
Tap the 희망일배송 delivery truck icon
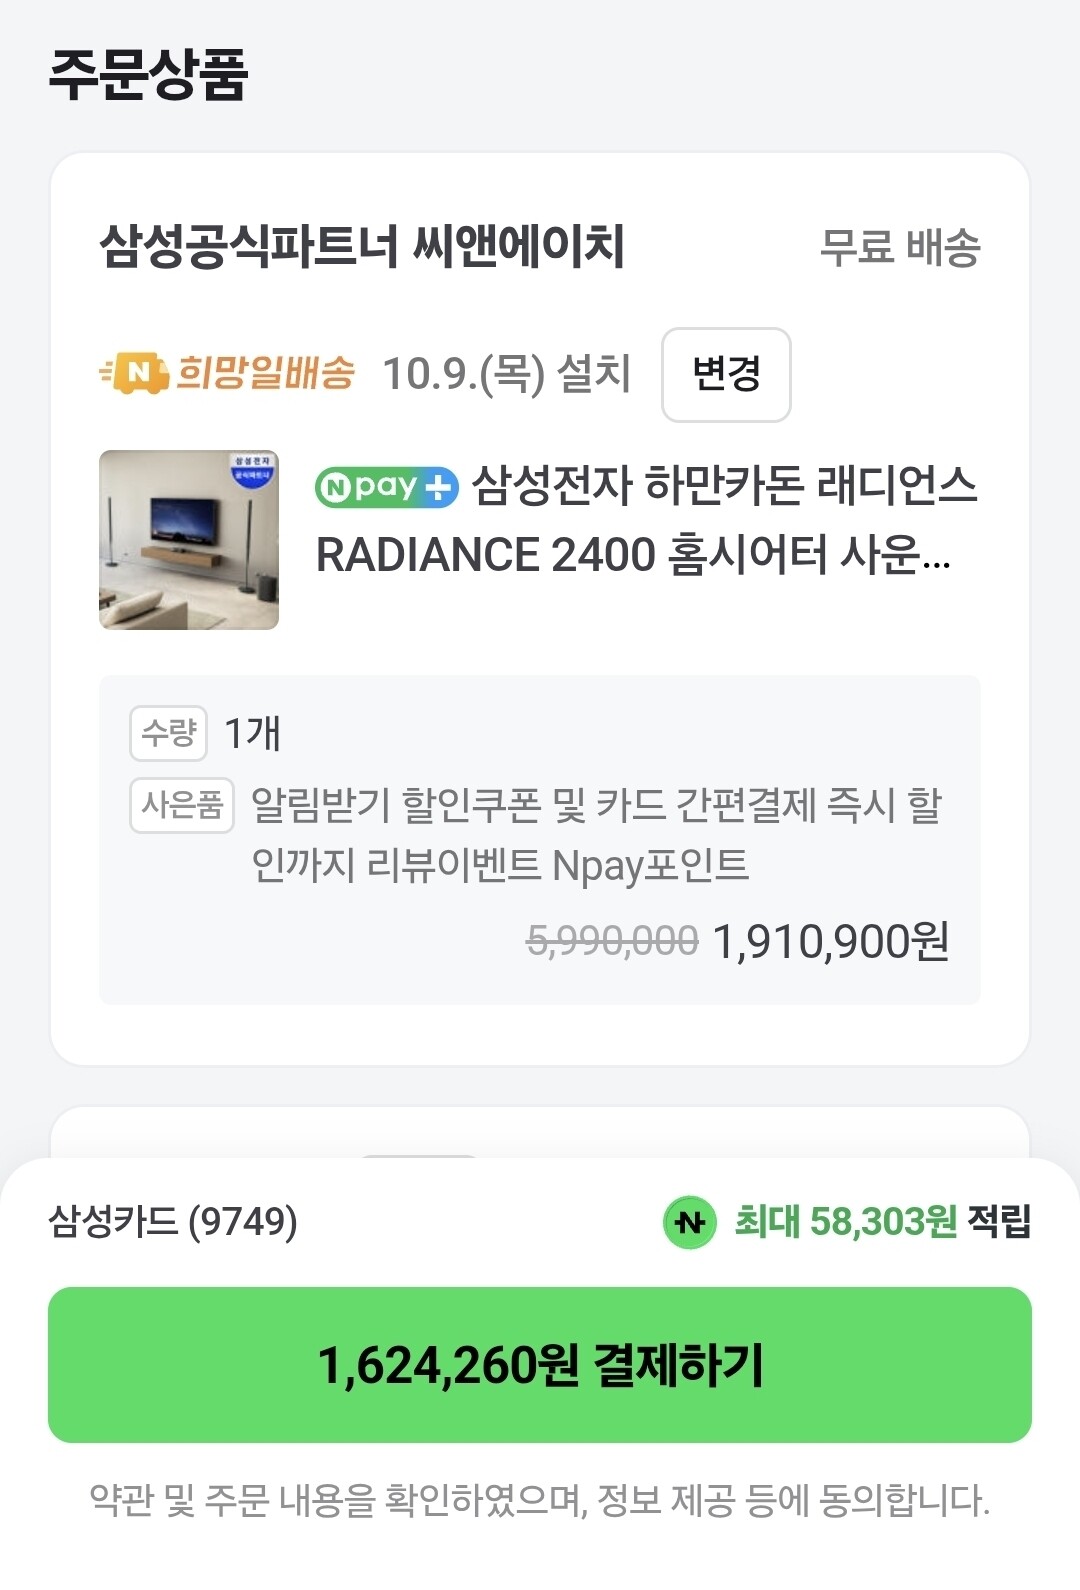pos(134,373)
